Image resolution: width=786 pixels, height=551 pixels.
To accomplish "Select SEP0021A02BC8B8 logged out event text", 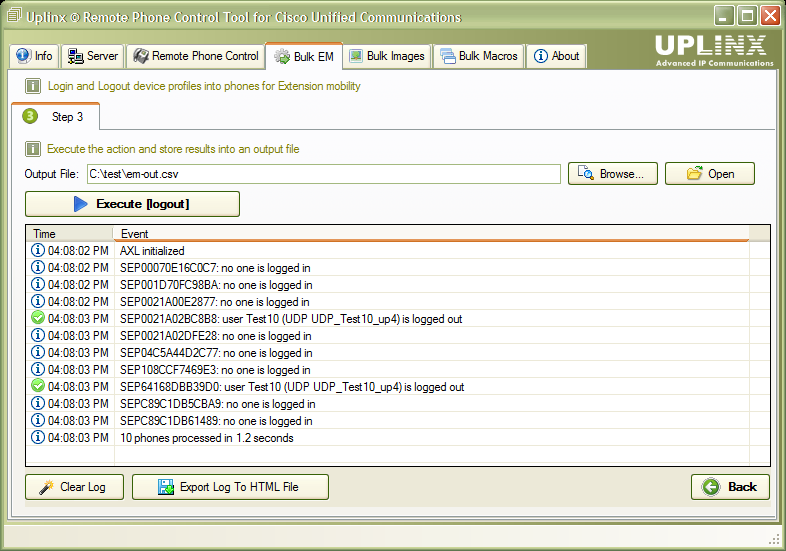I will pyautogui.click(x=291, y=319).
